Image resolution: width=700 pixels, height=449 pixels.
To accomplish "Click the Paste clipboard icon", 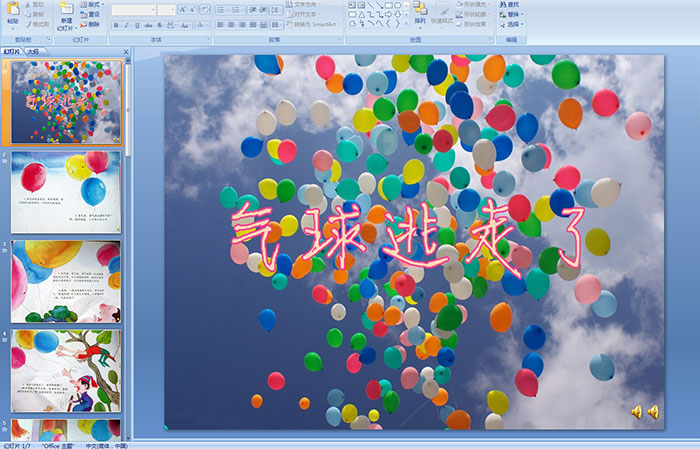I will [x=13, y=8].
